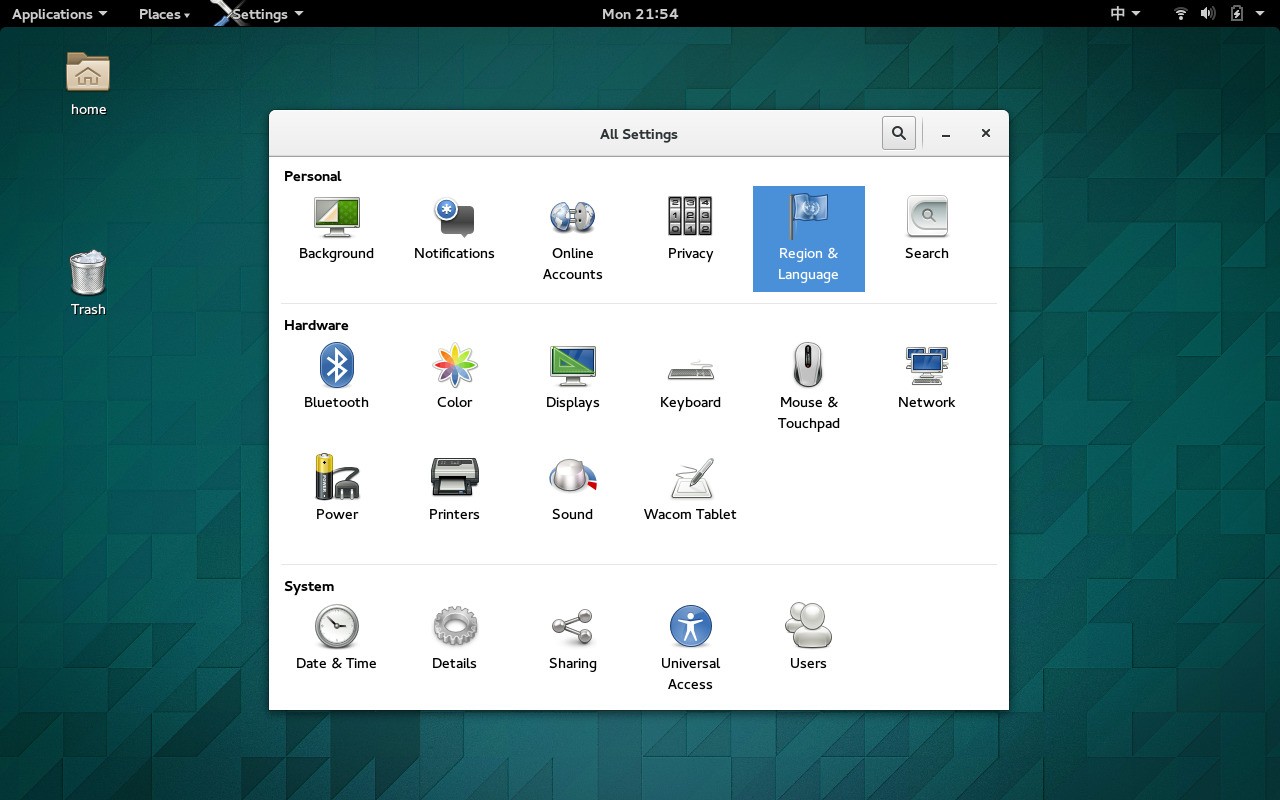Open Displays configuration

tap(572, 377)
